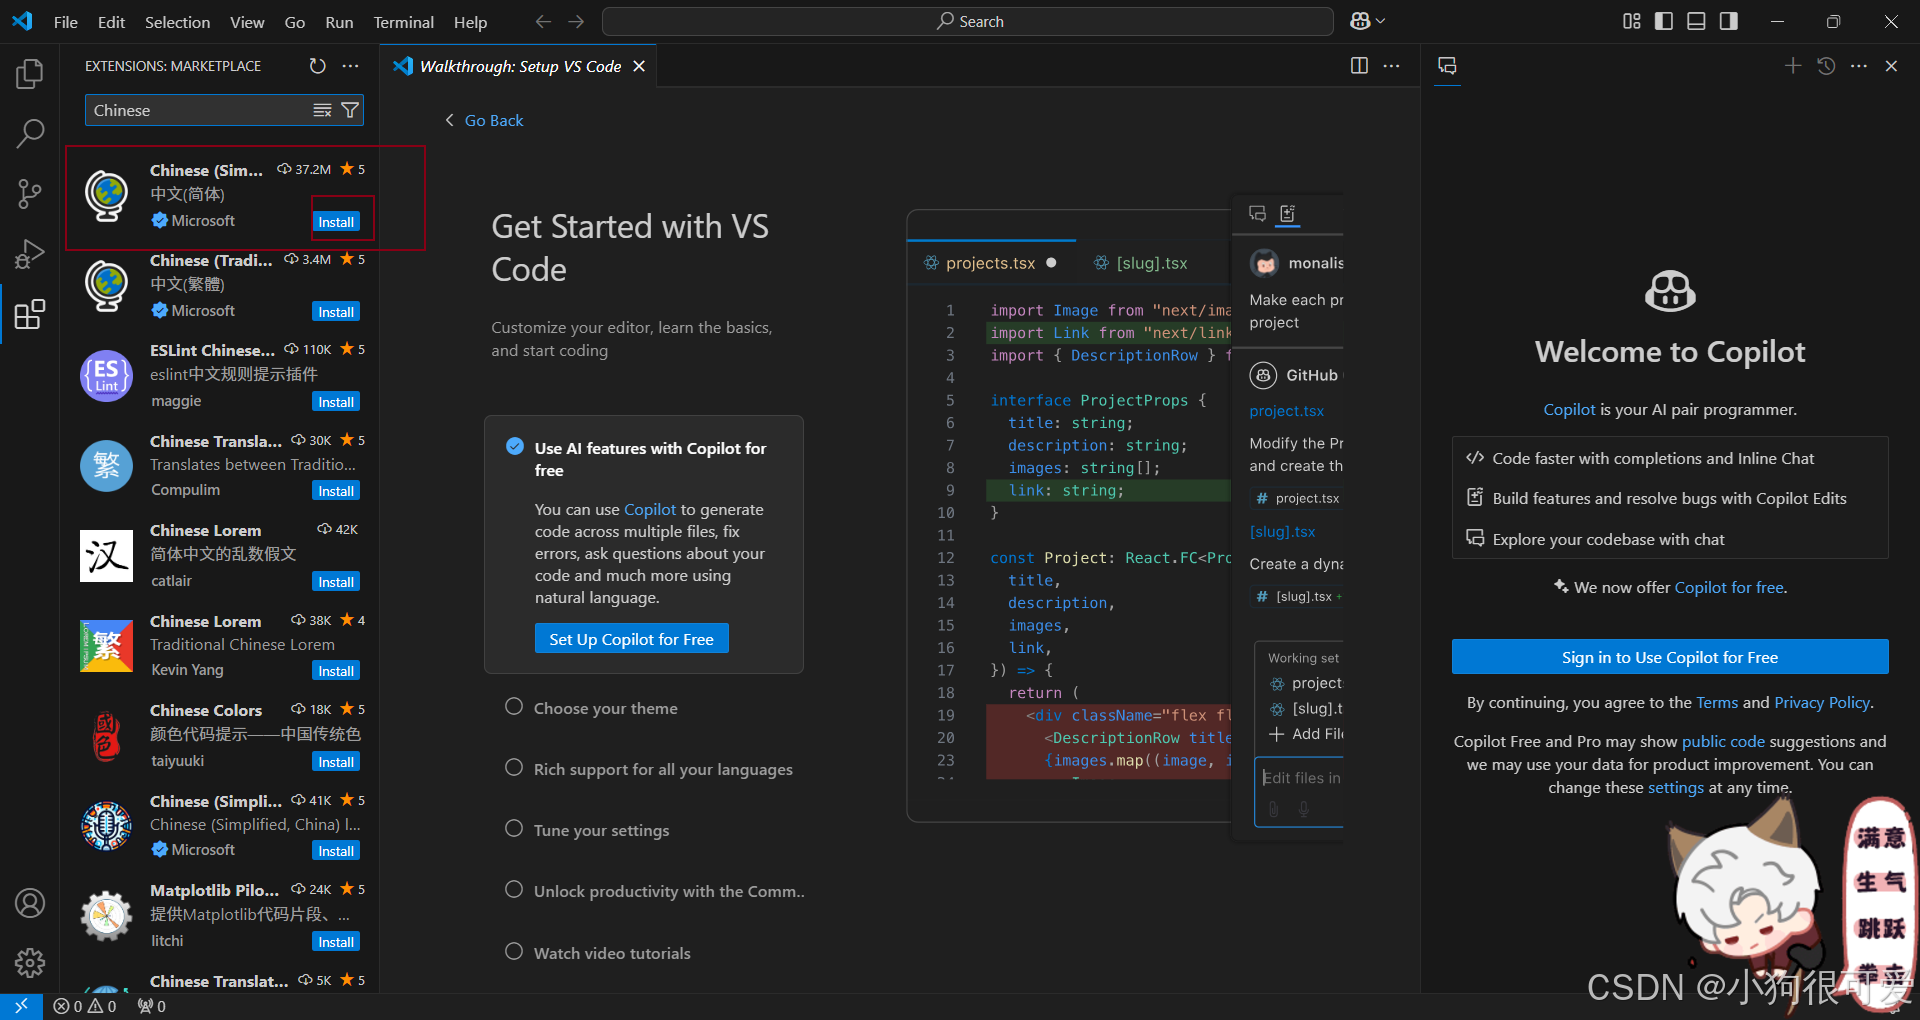Select Rich support for all your languages step
Image resolution: width=1920 pixels, height=1020 pixels.
663,769
